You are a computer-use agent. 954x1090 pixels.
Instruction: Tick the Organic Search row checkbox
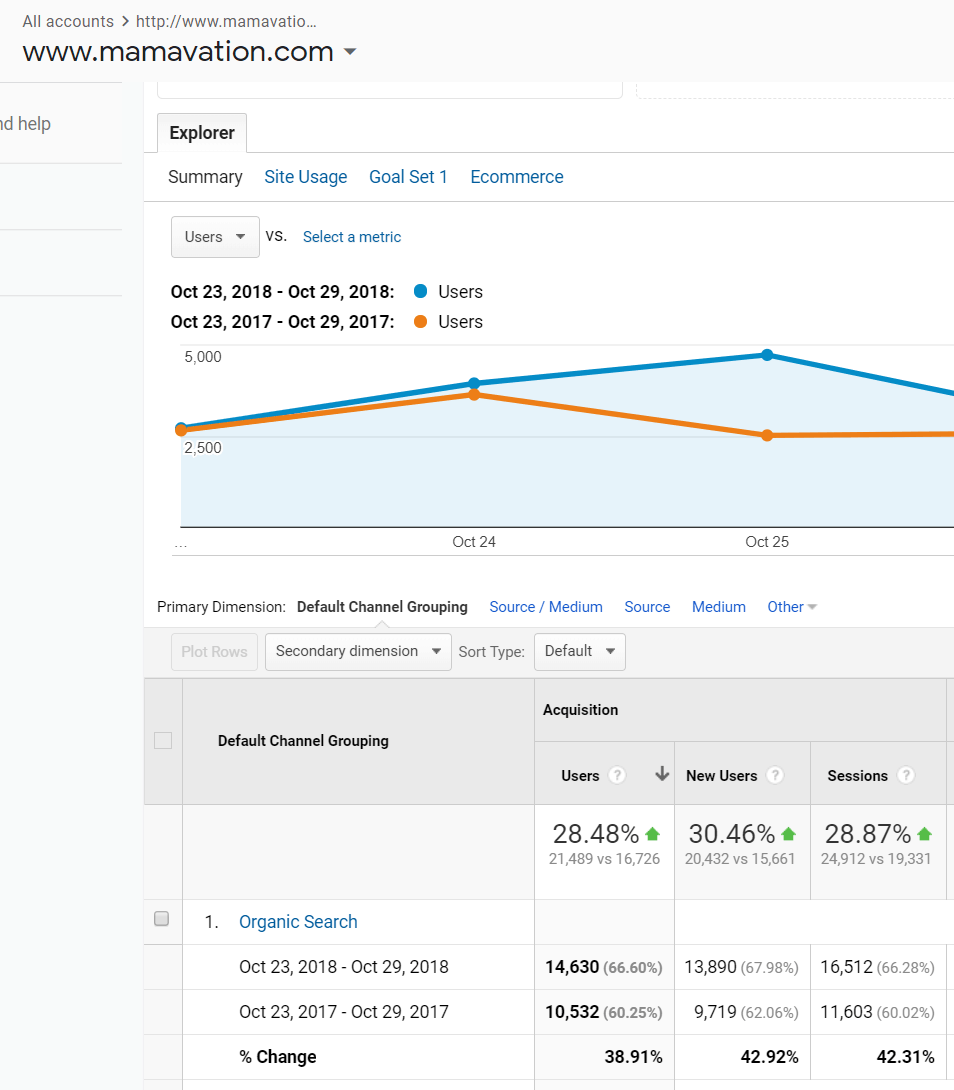tap(162, 920)
